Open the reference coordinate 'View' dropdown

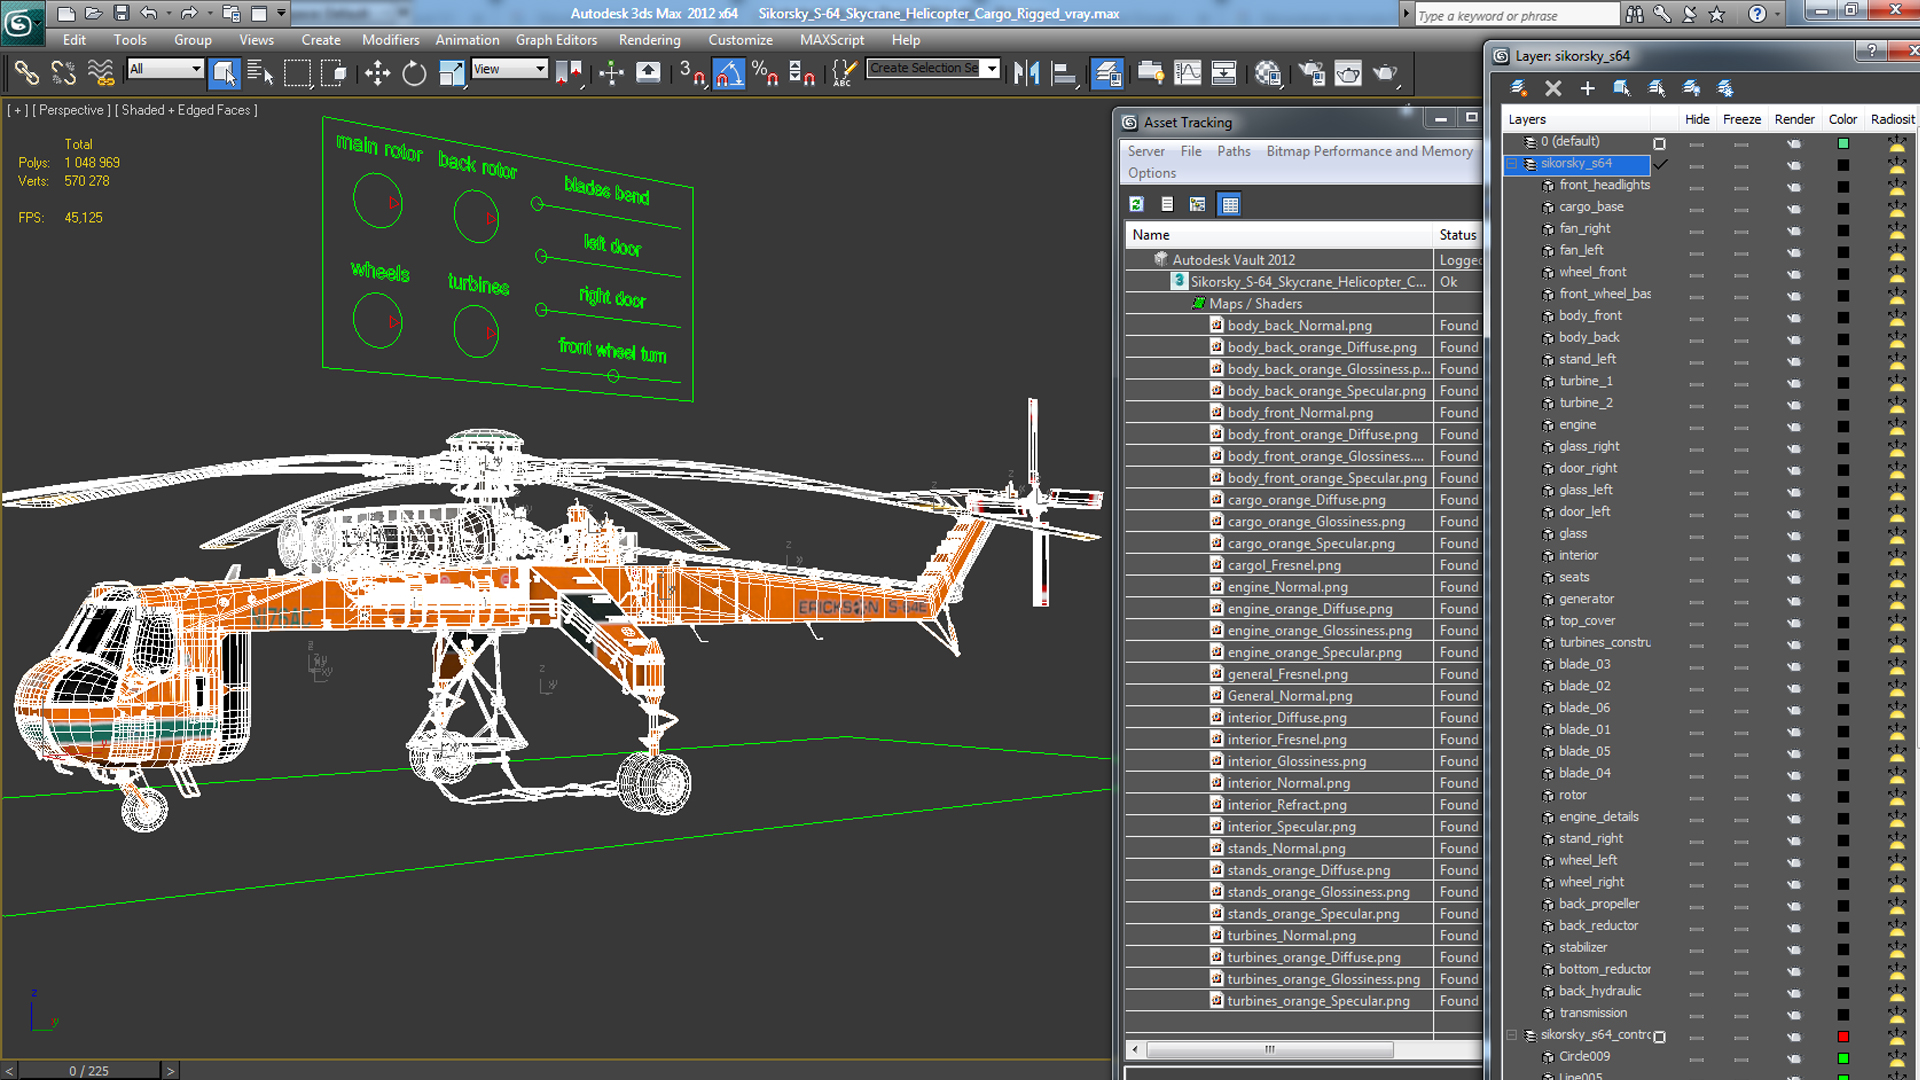pos(510,69)
